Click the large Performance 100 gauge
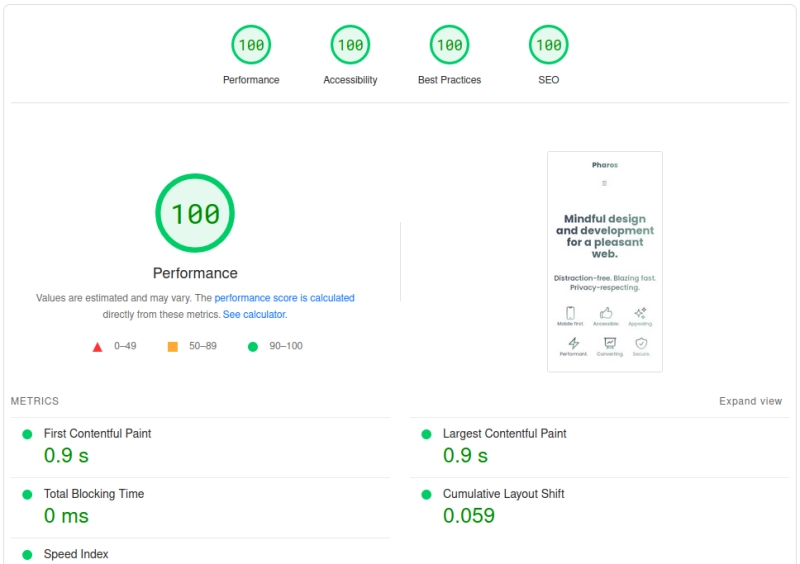This screenshot has height=564, width=800. click(x=195, y=213)
